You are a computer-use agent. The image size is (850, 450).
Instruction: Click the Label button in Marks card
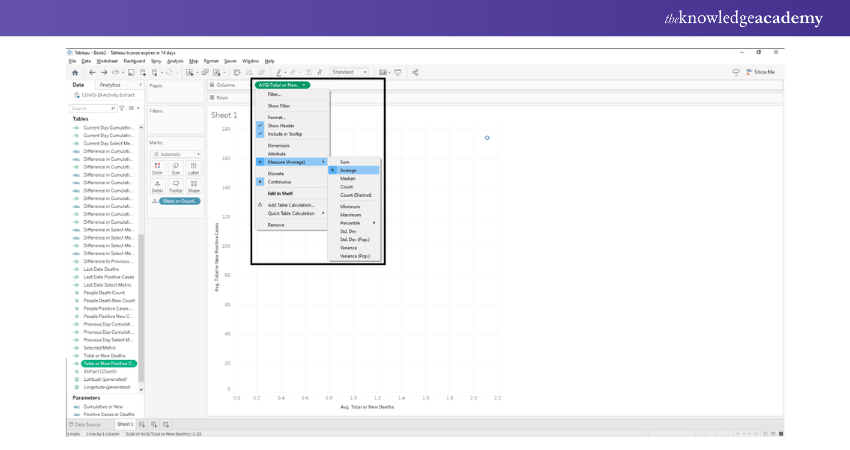coord(193,169)
